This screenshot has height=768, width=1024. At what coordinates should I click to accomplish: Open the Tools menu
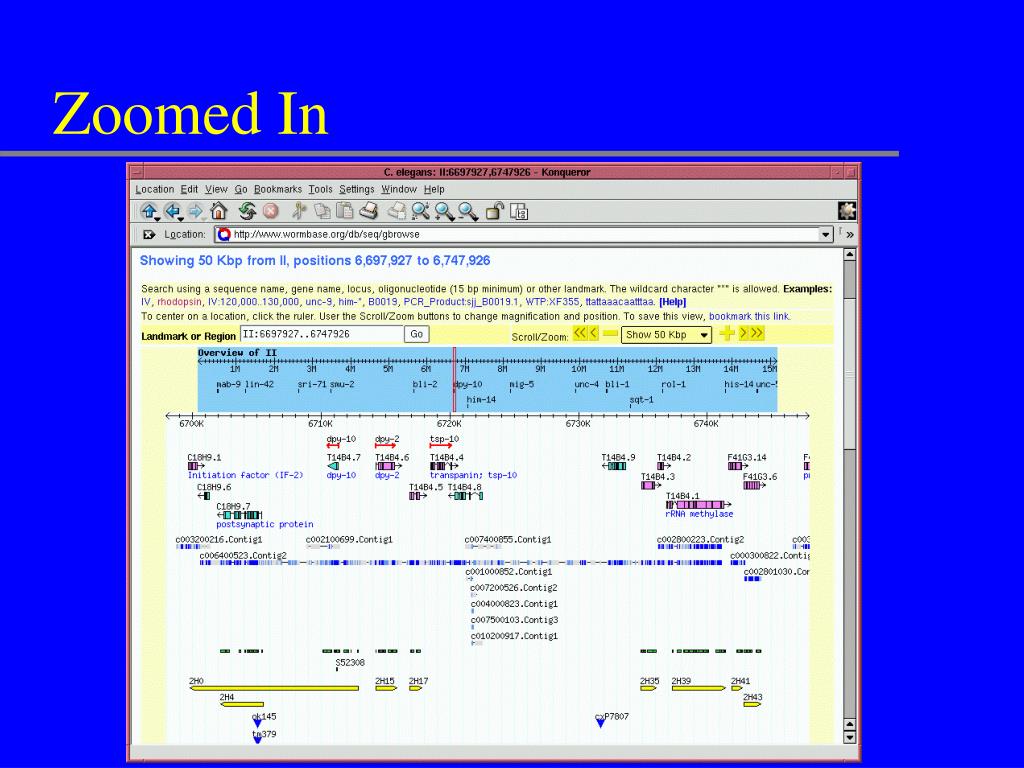[x=321, y=189]
